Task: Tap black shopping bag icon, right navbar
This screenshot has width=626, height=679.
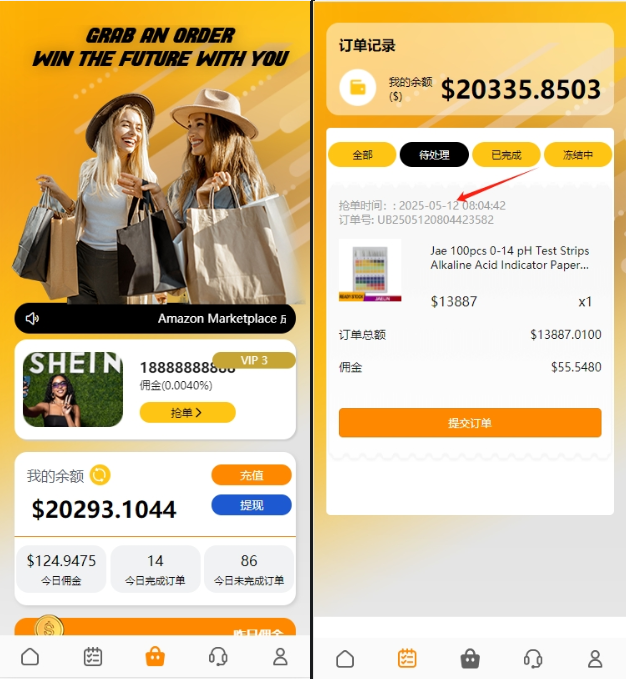Action: pos(470,659)
